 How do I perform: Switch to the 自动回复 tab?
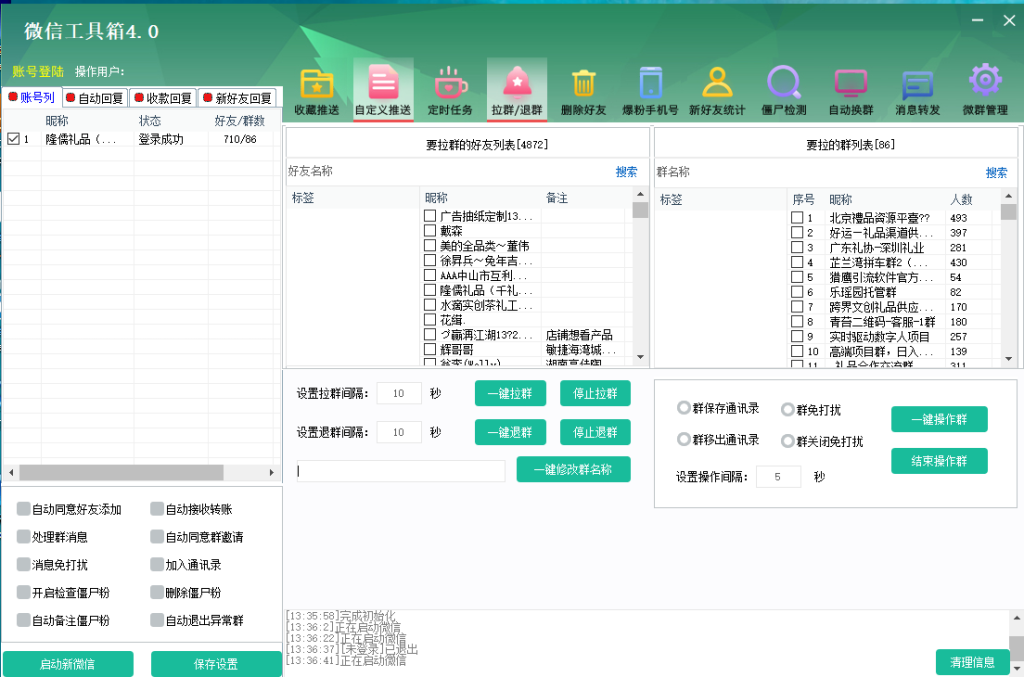[x=95, y=98]
